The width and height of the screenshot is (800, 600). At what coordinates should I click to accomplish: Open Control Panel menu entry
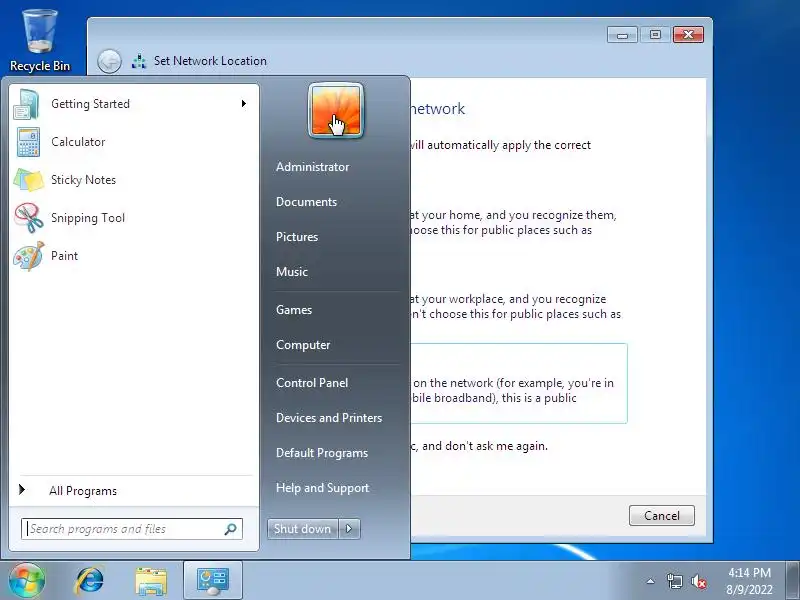tap(312, 383)
